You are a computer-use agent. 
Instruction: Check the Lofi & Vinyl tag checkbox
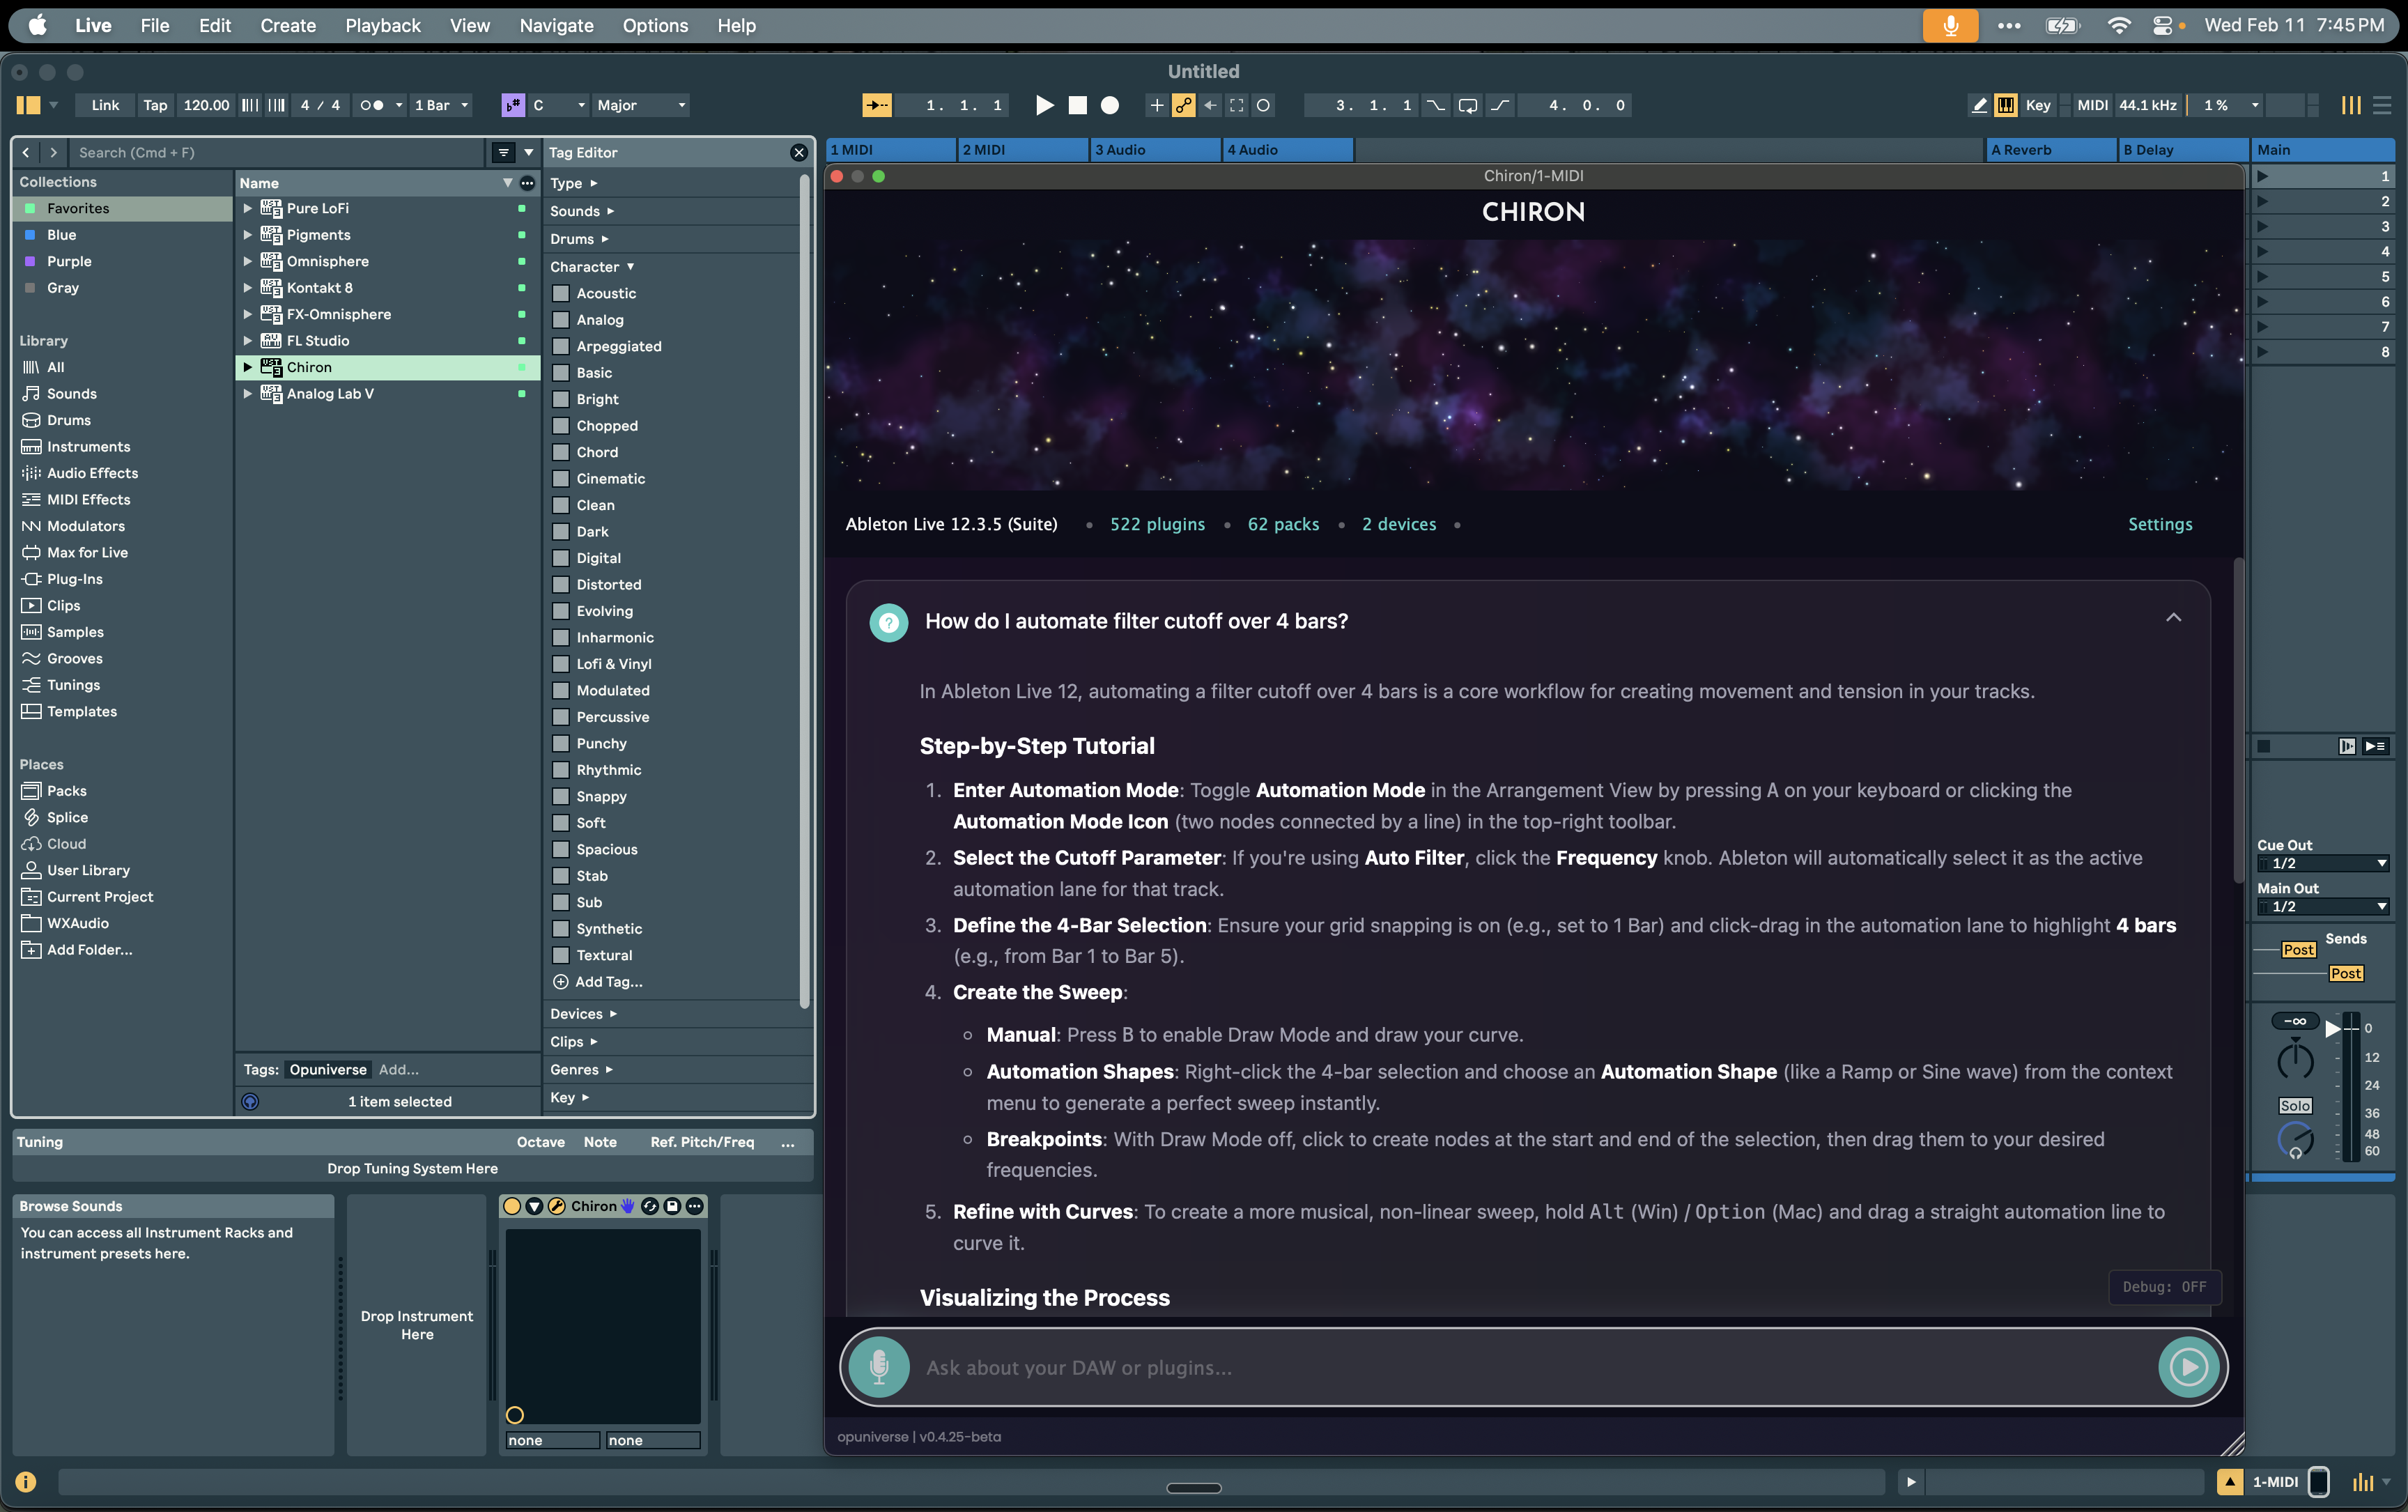coord(562,663)
